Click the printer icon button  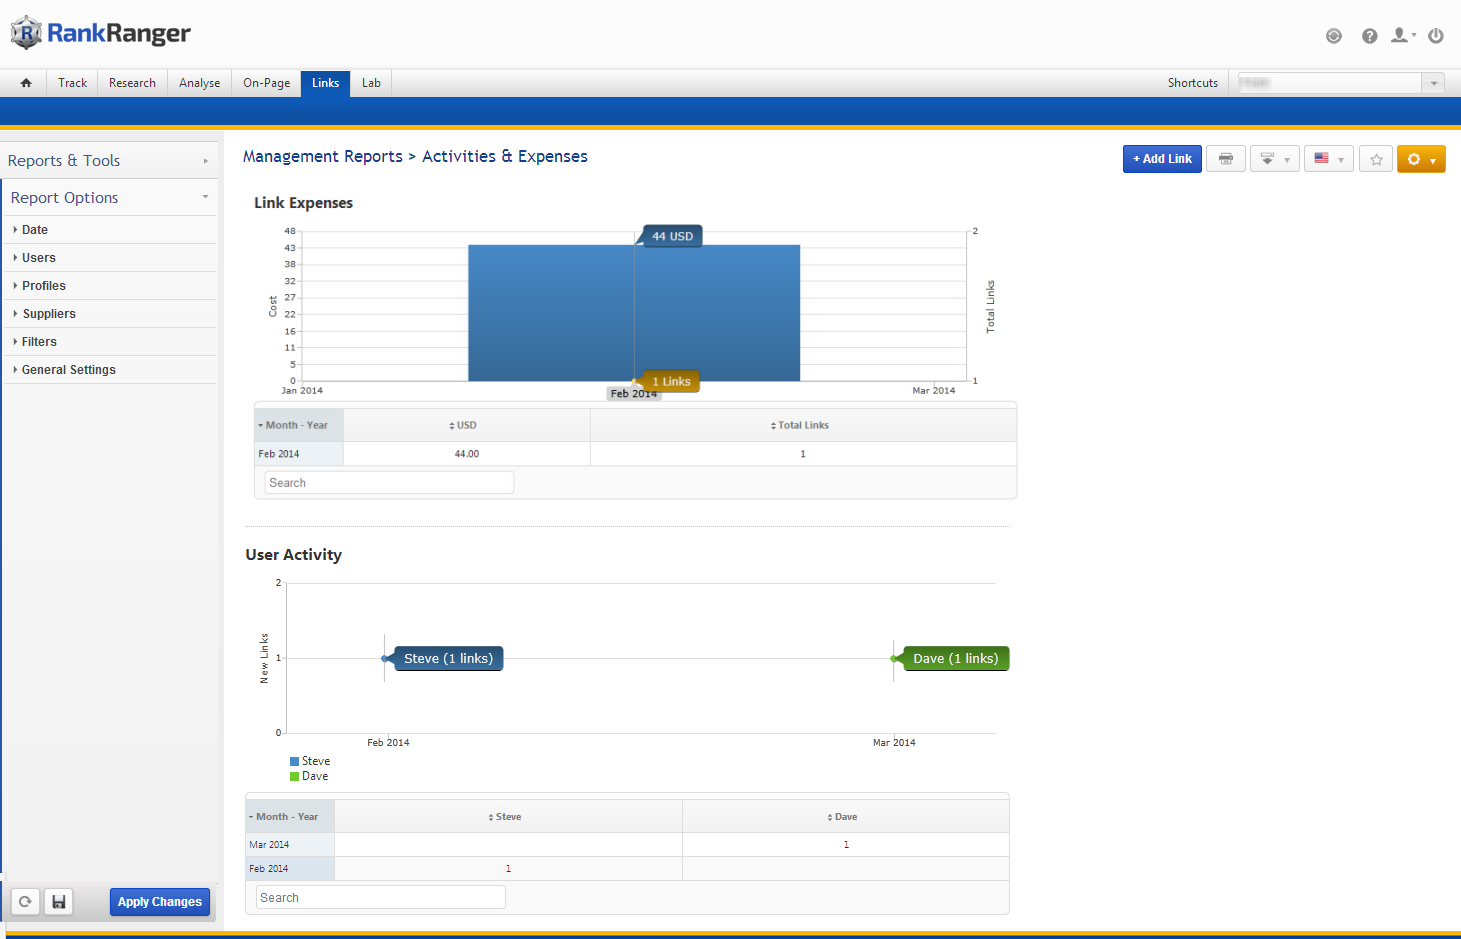(x=1225, y=159)
